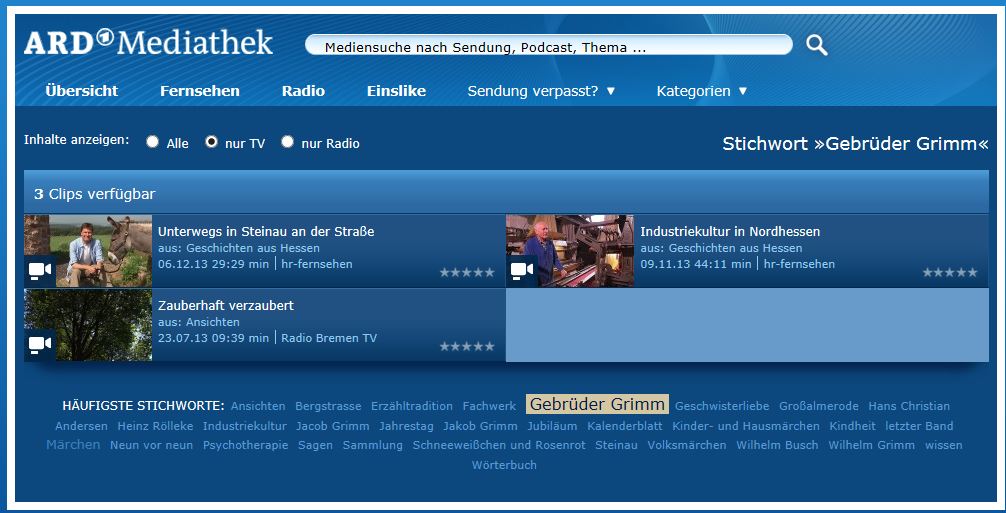Expand the Sendung verpasst? dropdown
Viewport: 1006px width, 513px height.
coord(541,91)
